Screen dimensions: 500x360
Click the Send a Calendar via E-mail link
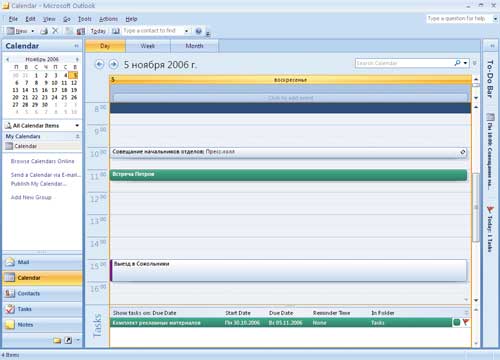(46, 175)
